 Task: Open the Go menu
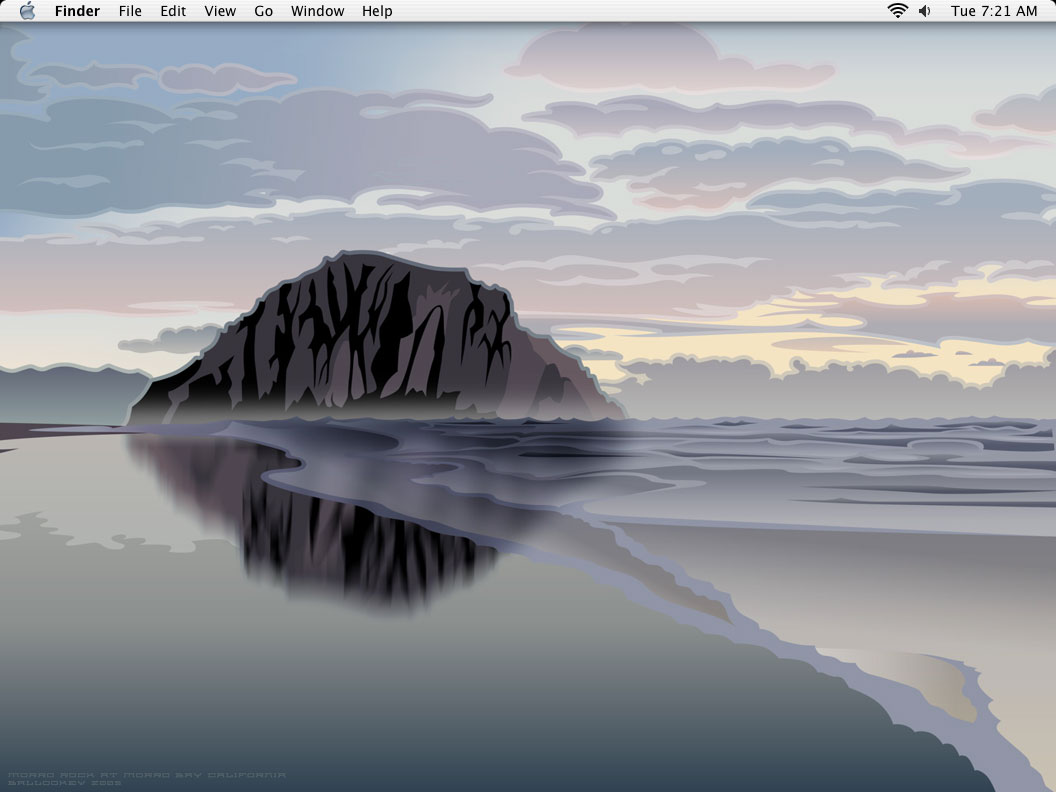click(263, 11)
